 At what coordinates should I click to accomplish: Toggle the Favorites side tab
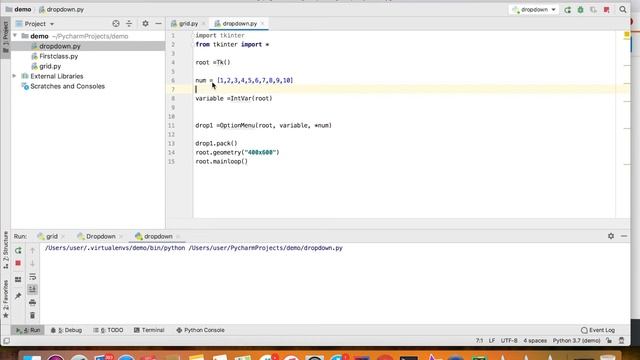[5, 299]
